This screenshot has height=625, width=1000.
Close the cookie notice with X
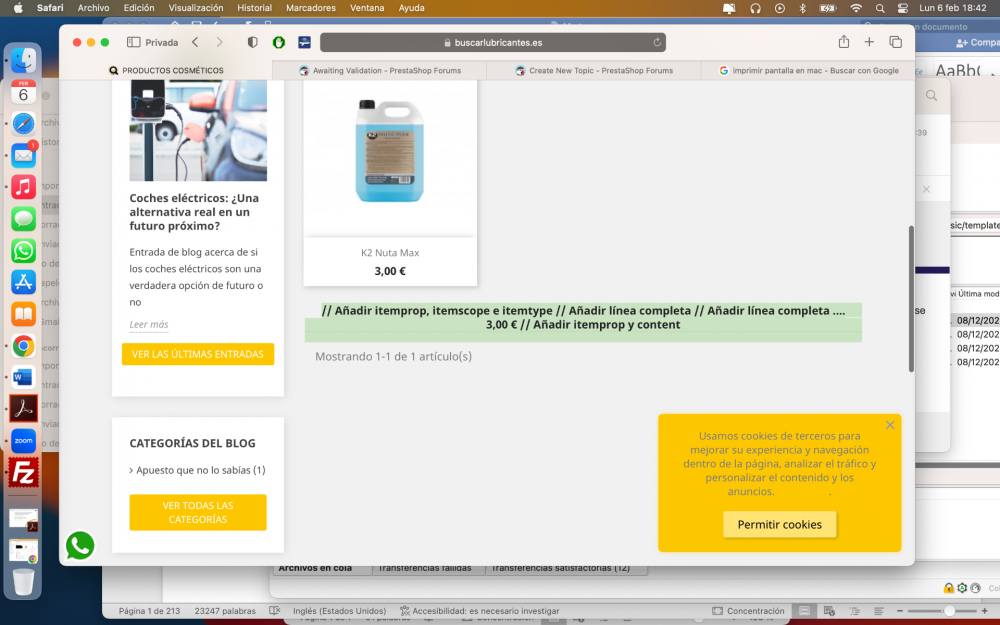(890, 425)
